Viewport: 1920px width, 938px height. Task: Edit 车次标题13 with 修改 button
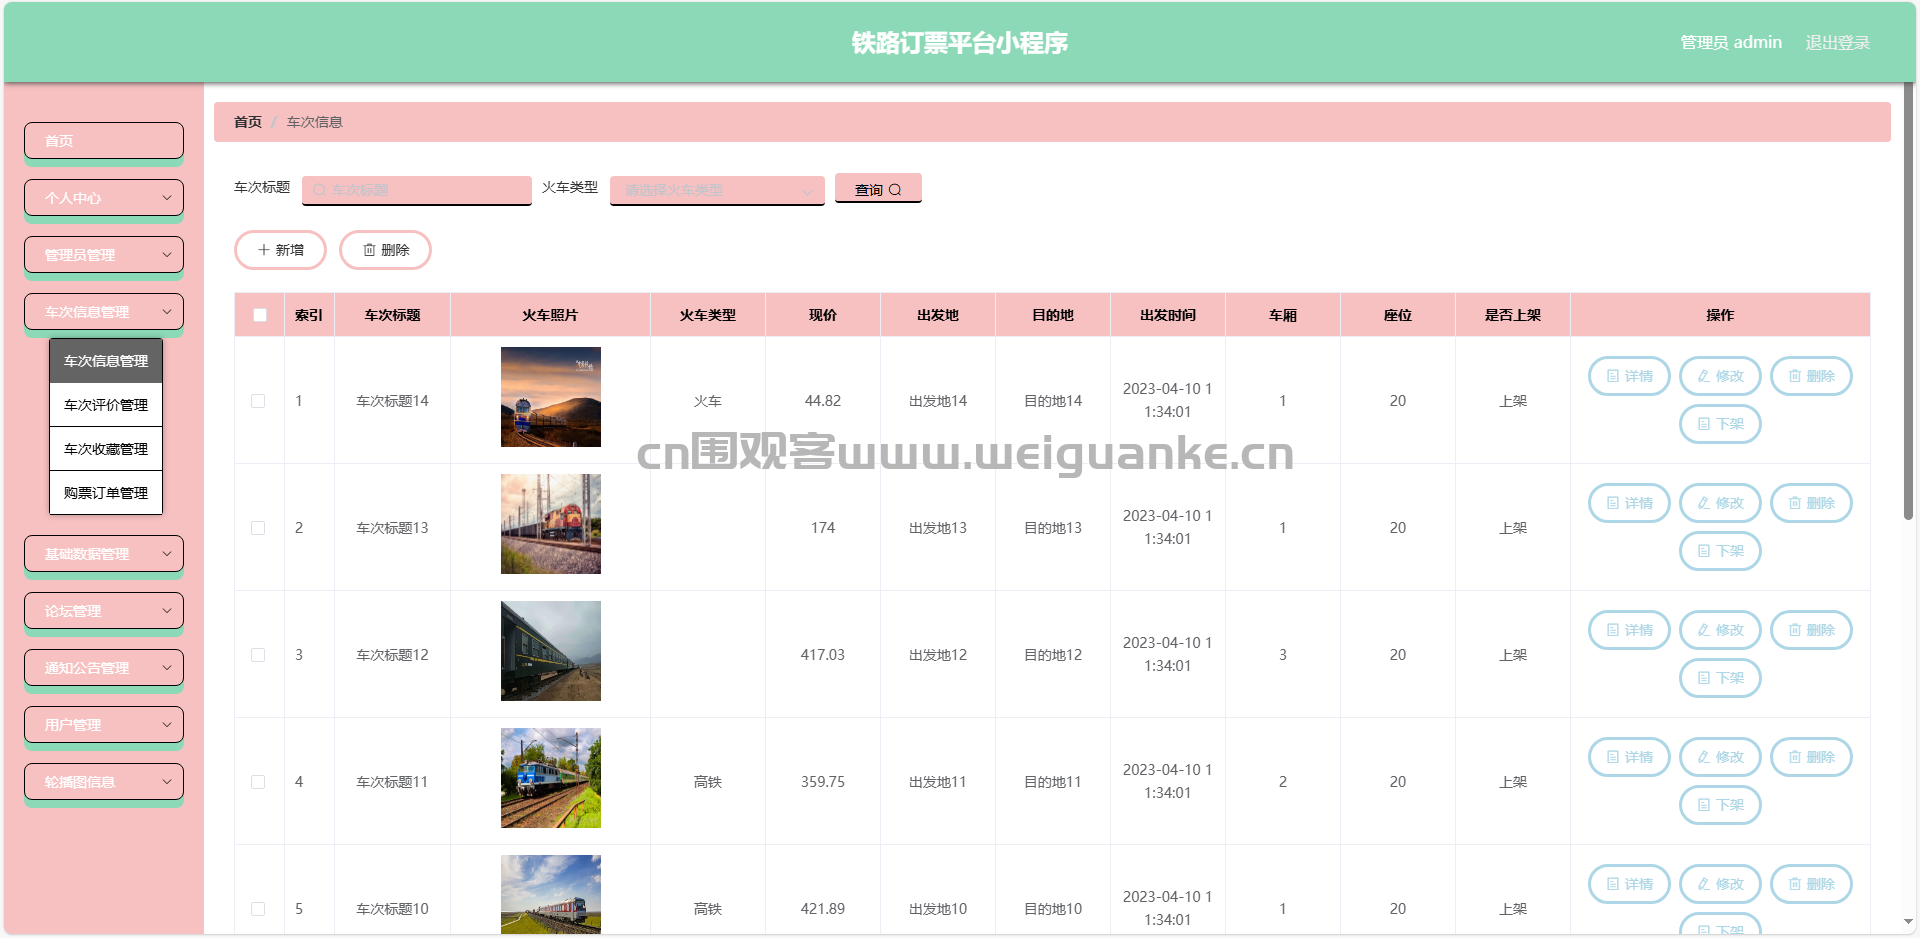1720,503
